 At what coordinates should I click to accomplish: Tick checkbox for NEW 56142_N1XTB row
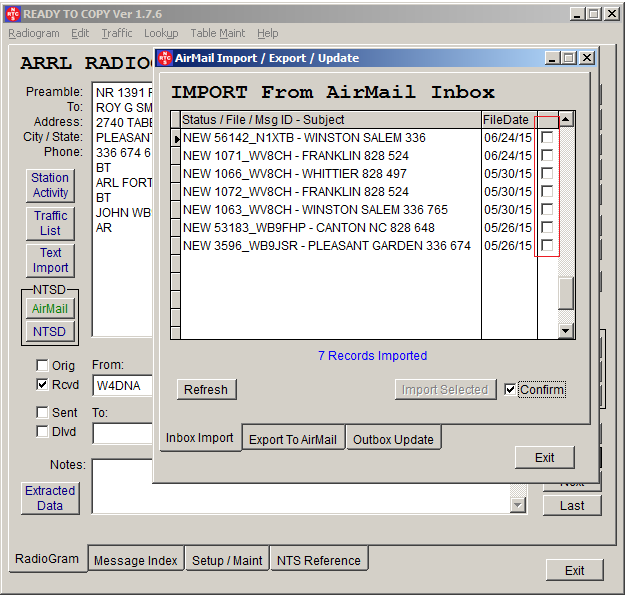(x=547, y=137)
